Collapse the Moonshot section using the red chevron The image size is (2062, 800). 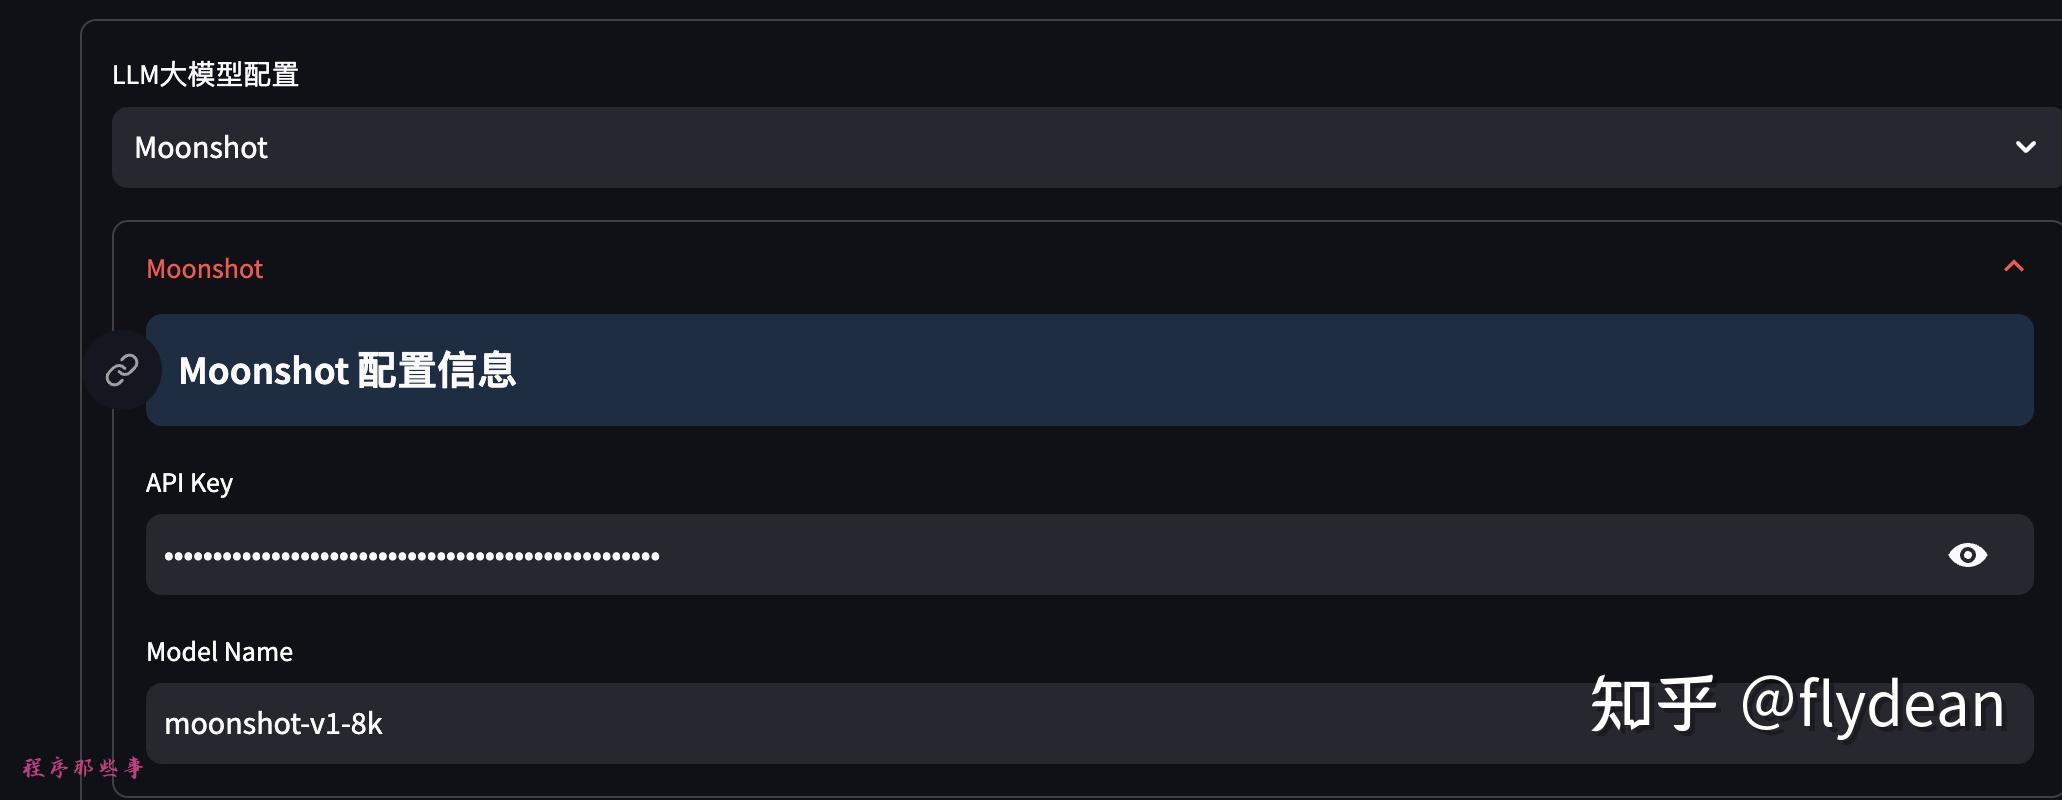click(x=2013, y=267)
